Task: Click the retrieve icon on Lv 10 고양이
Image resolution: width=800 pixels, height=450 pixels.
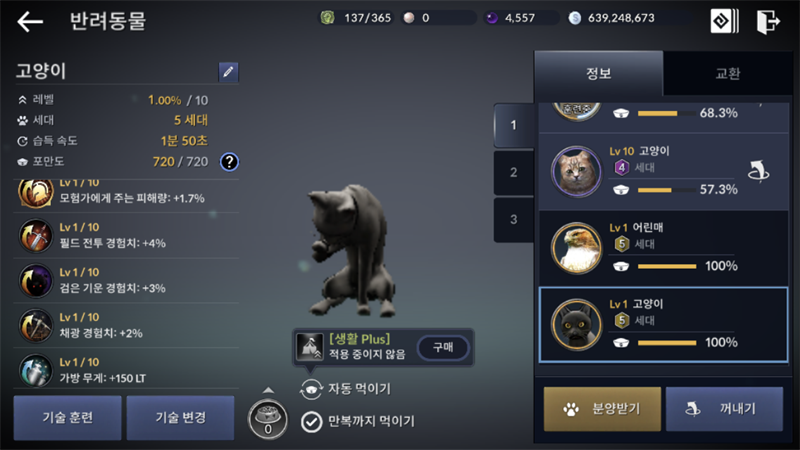Action: tap(759, 171)
